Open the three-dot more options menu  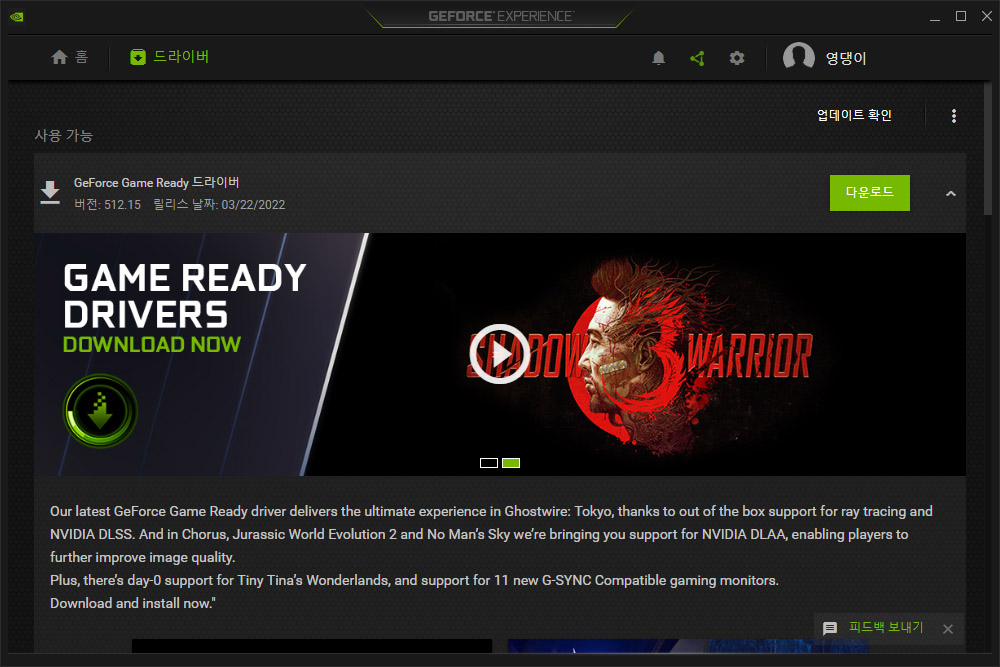(953, 115)
